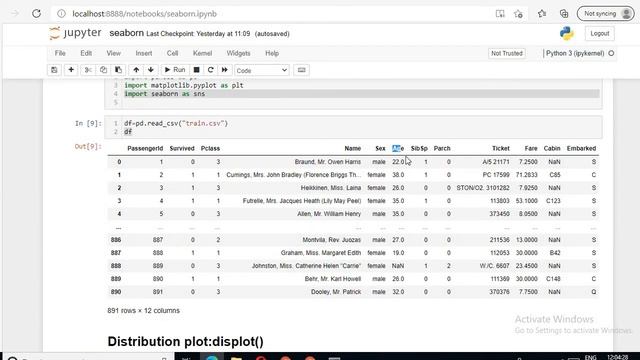The width and height of the screenshot is (640, 360).
Task: Run the selected cell
Action: [175, 70]
